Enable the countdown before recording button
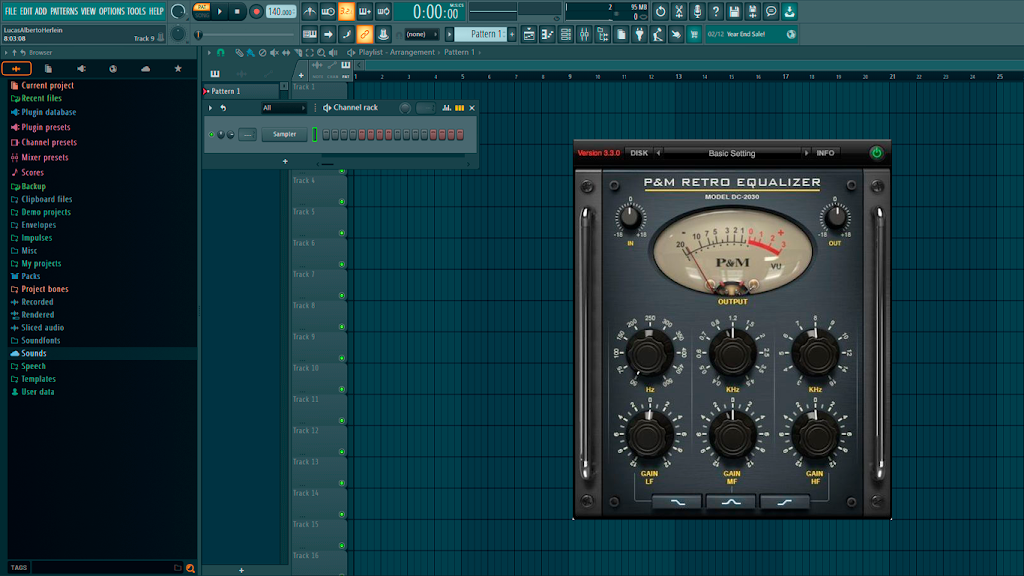Viewport: 1024px width, 576px height. (346, 11)
